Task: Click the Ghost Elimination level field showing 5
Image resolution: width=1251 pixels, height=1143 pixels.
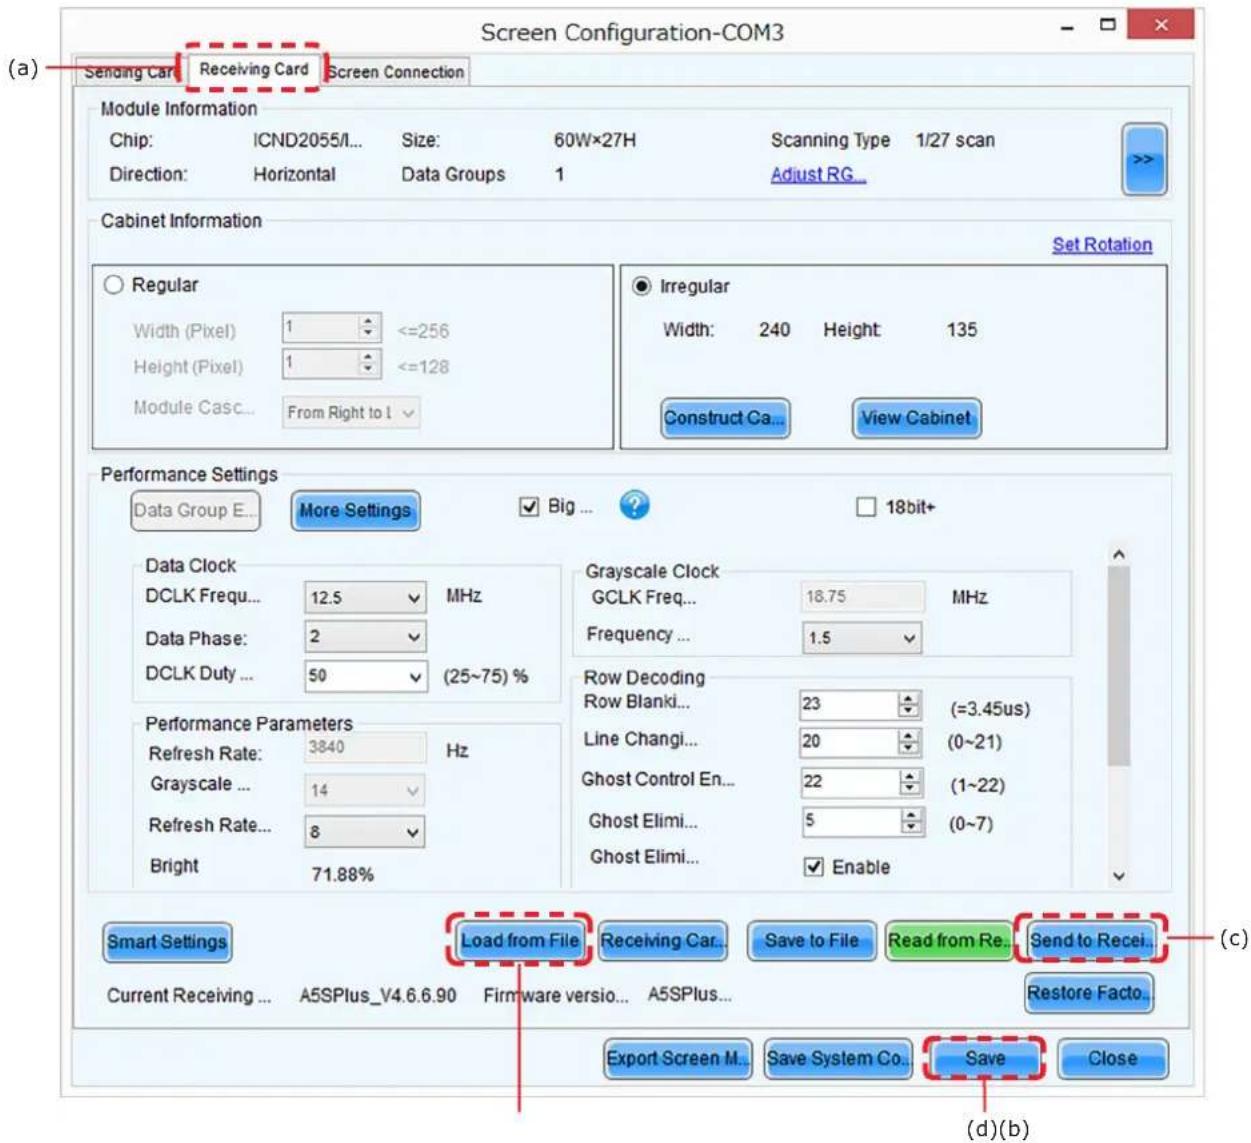Action: (x=848, y=821)
